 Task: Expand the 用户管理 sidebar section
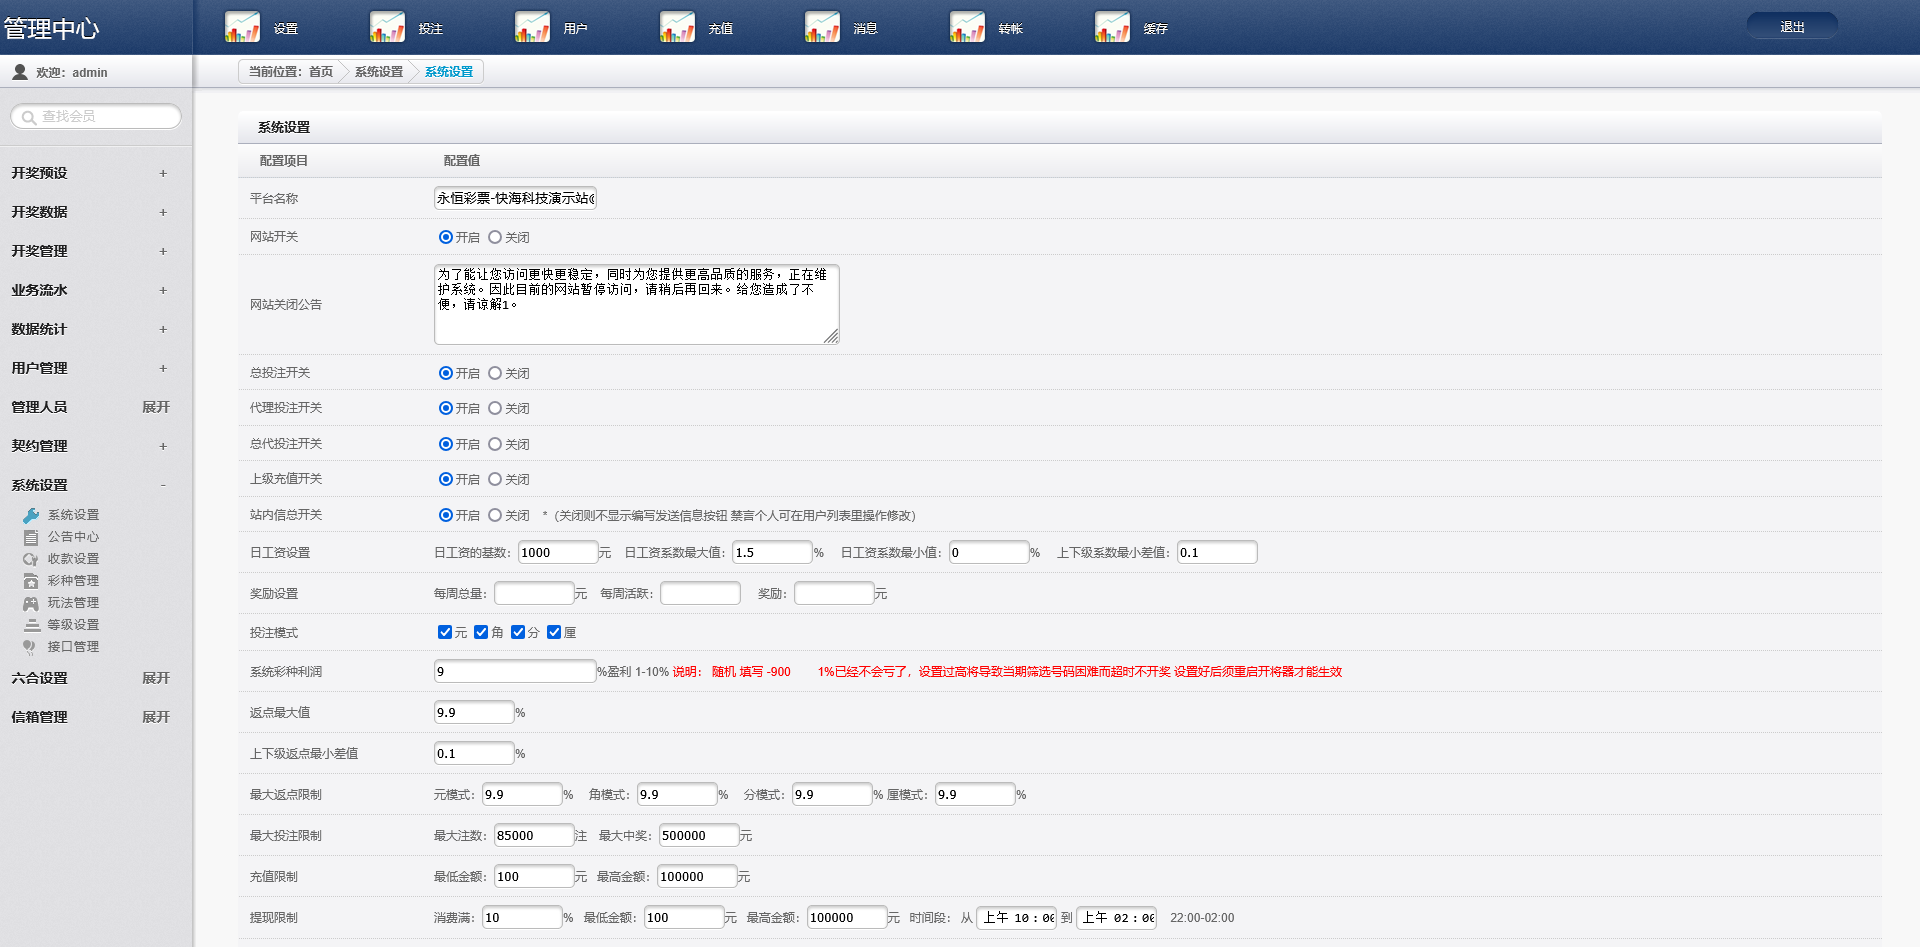pos(163,368)
